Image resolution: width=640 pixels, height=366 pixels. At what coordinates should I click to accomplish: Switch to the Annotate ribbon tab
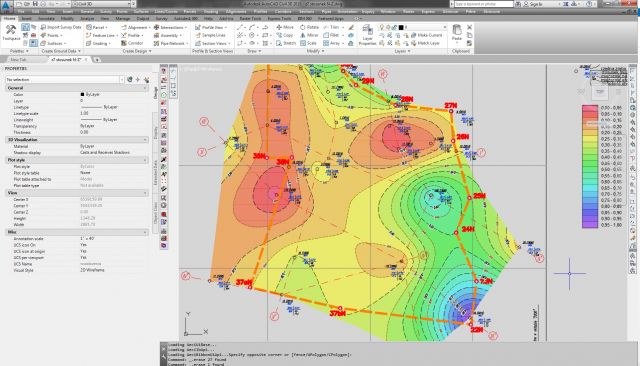click(46, 18)
